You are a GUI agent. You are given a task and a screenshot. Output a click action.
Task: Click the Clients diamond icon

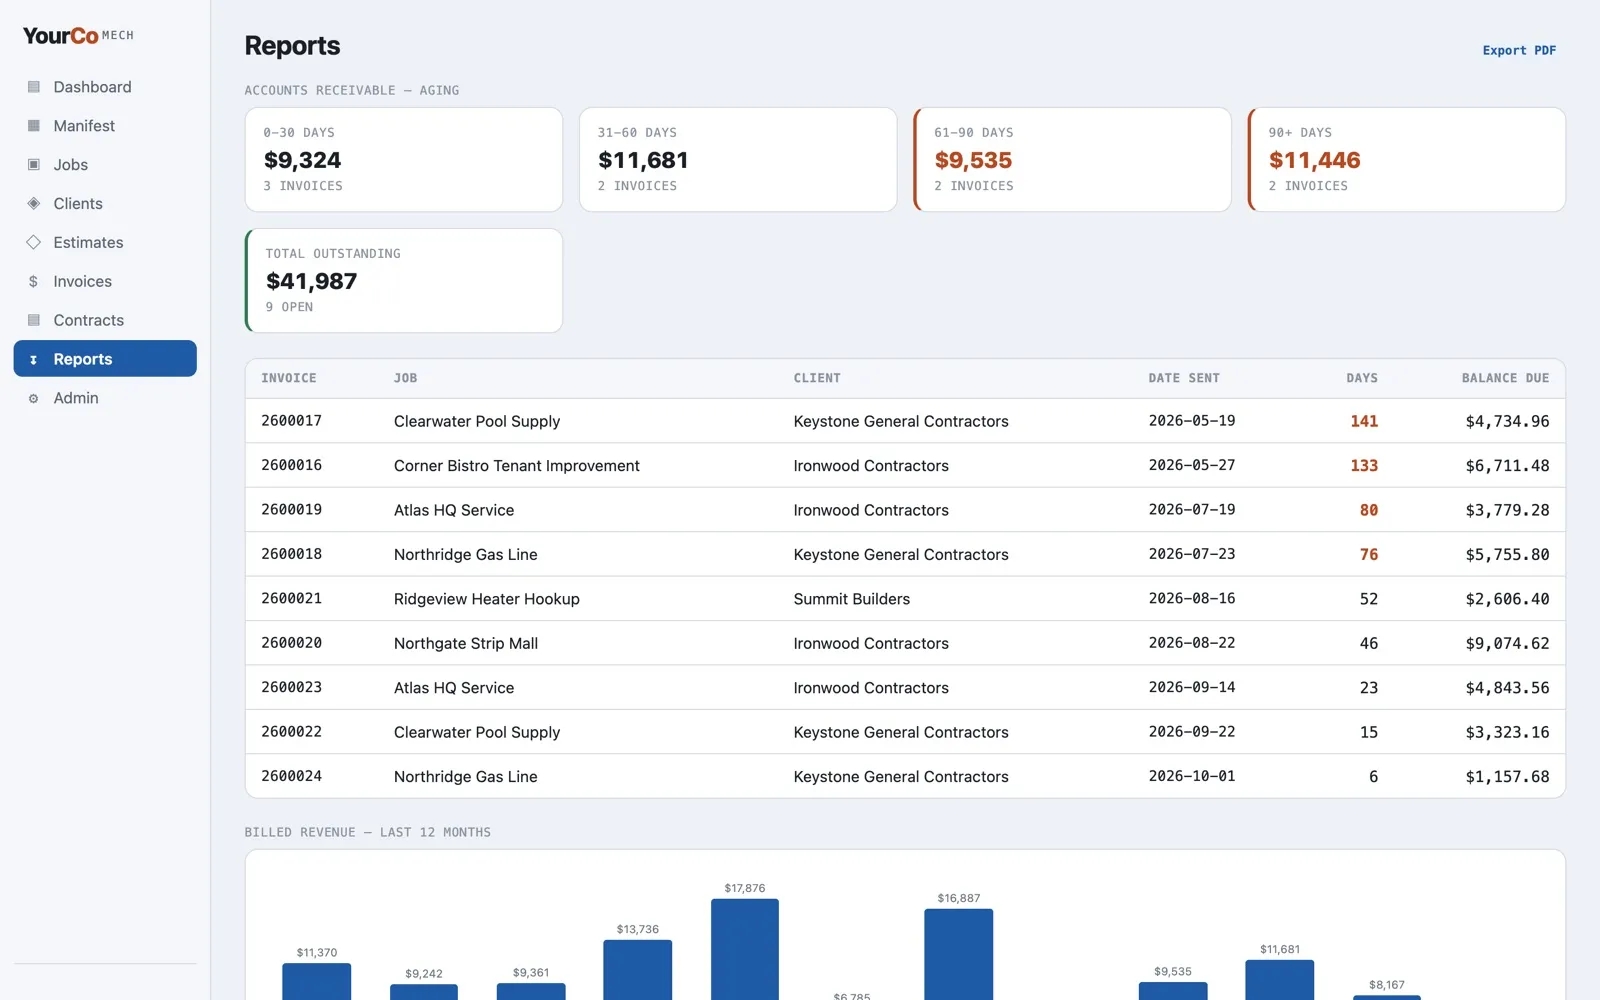tap(33, 203)
